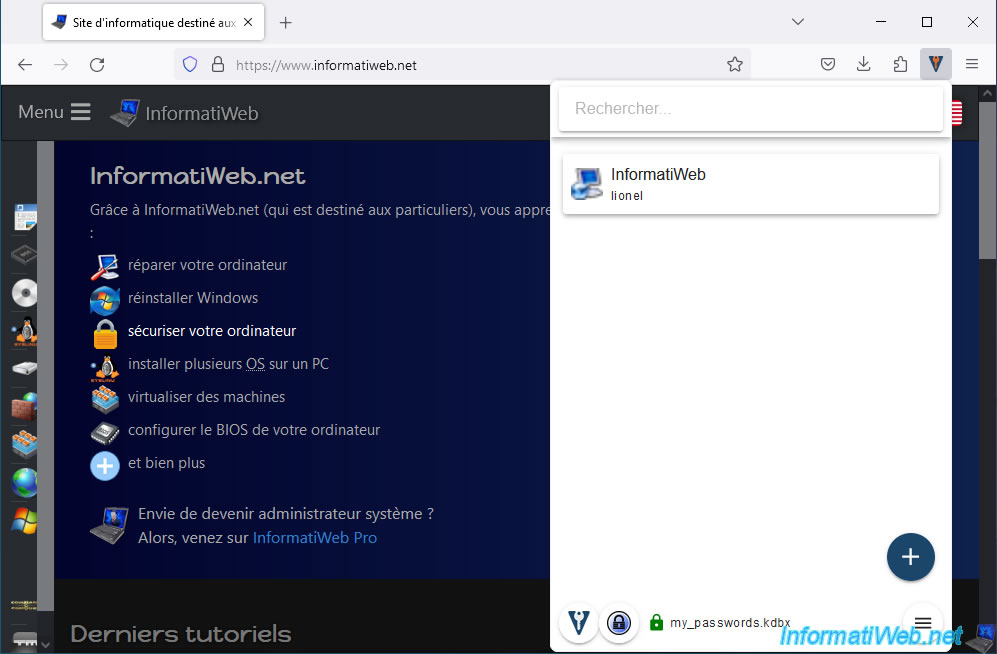The width and height of the screenshot is (997, 654).
Task: Select the InformatiWeb lionel entry
Action: (x=750, y=184)
